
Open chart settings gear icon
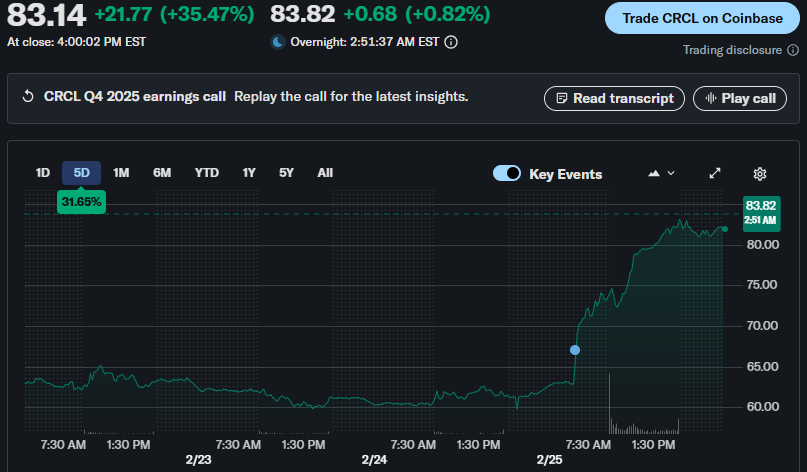(x=759, y=173)
